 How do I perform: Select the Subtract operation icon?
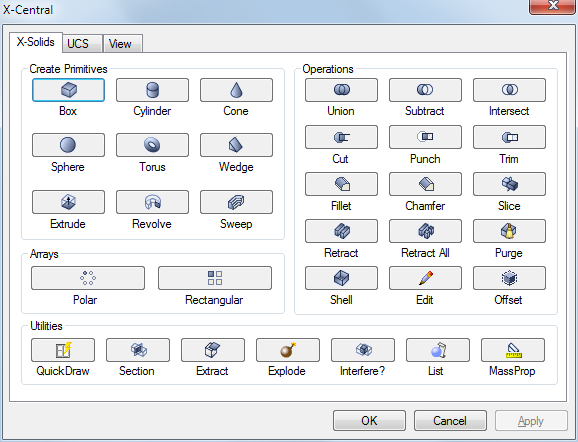[425, 90]
